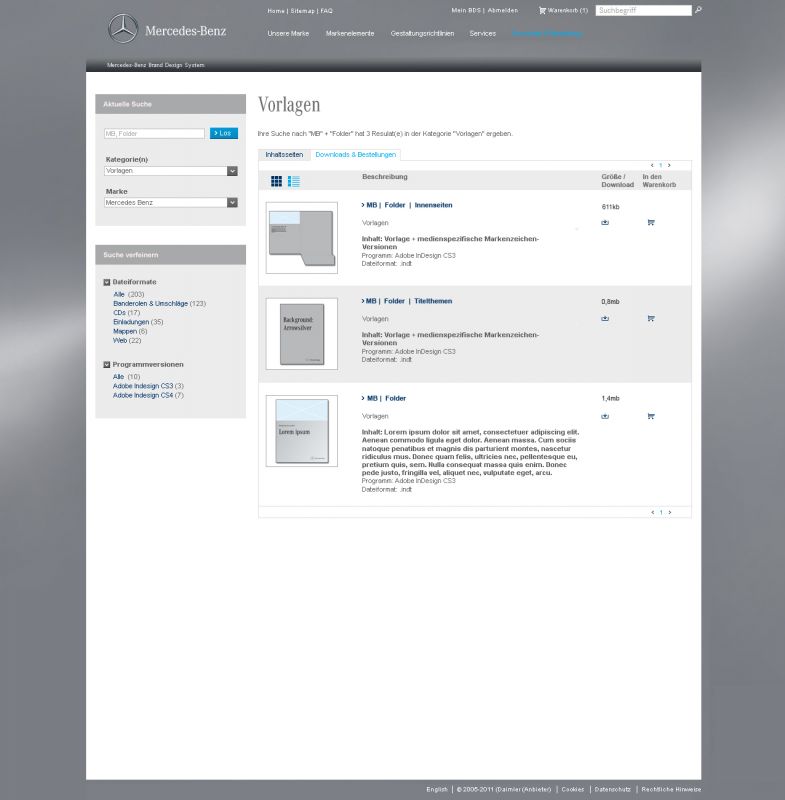Screen dimensions: 785x800
Task: Switch to list view icon
Action: pos(294,181)
